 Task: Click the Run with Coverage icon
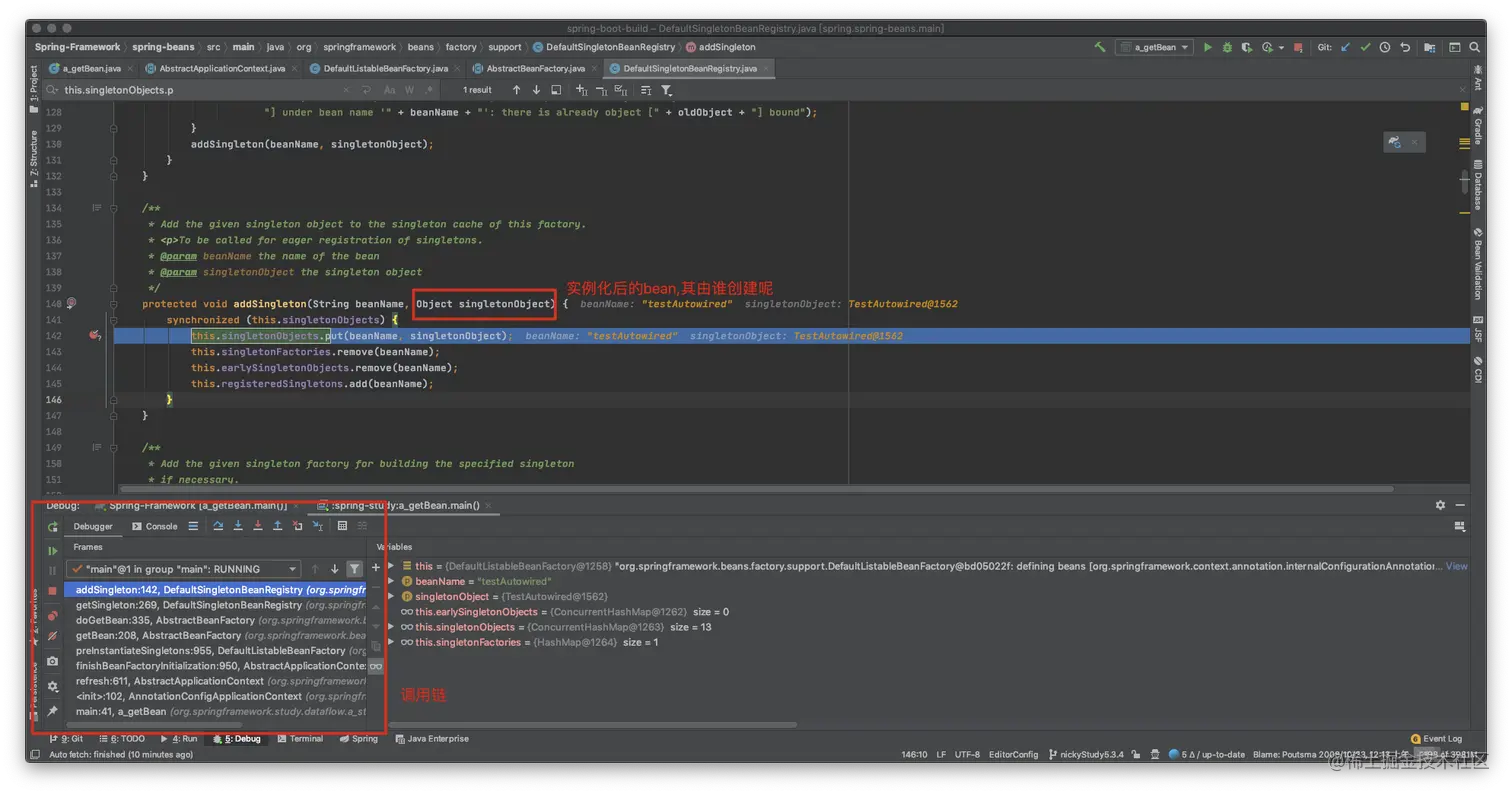pos(1246,47)
